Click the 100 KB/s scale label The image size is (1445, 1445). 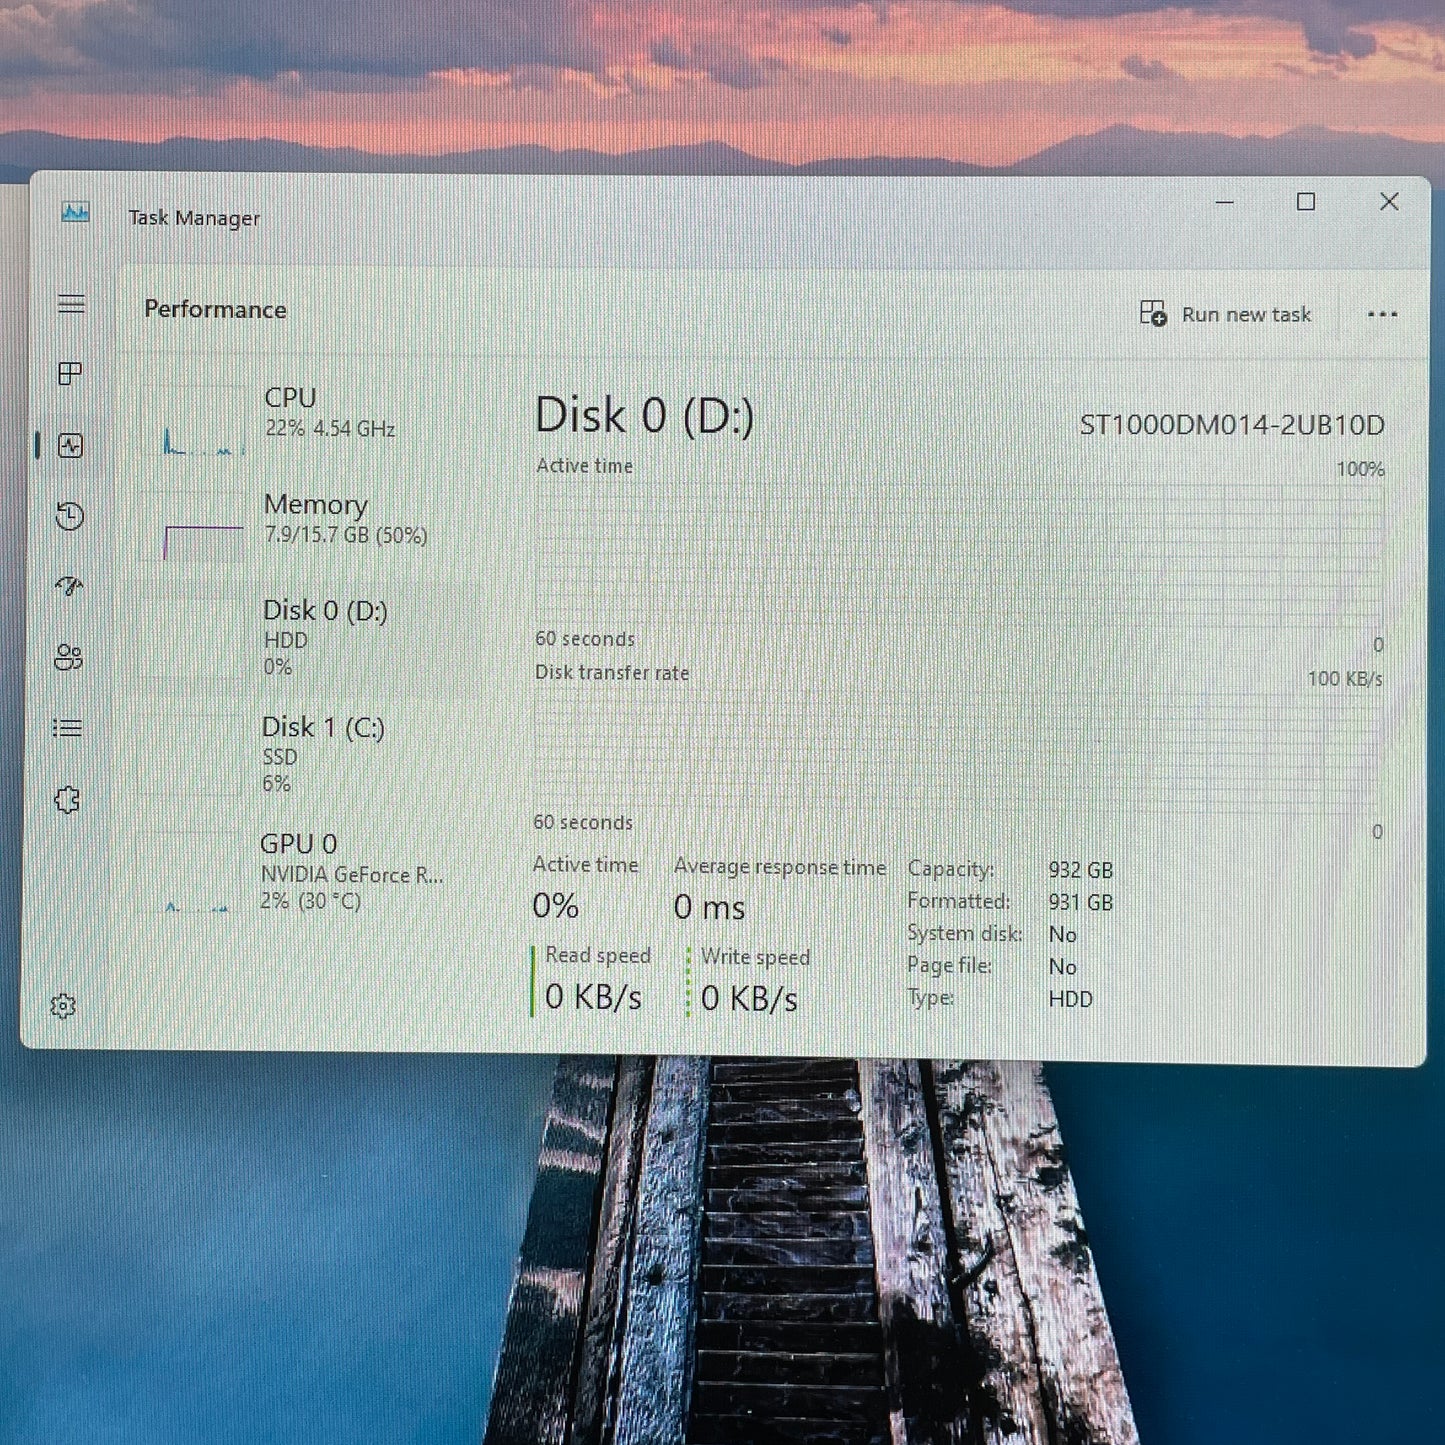coord(1345,679)
